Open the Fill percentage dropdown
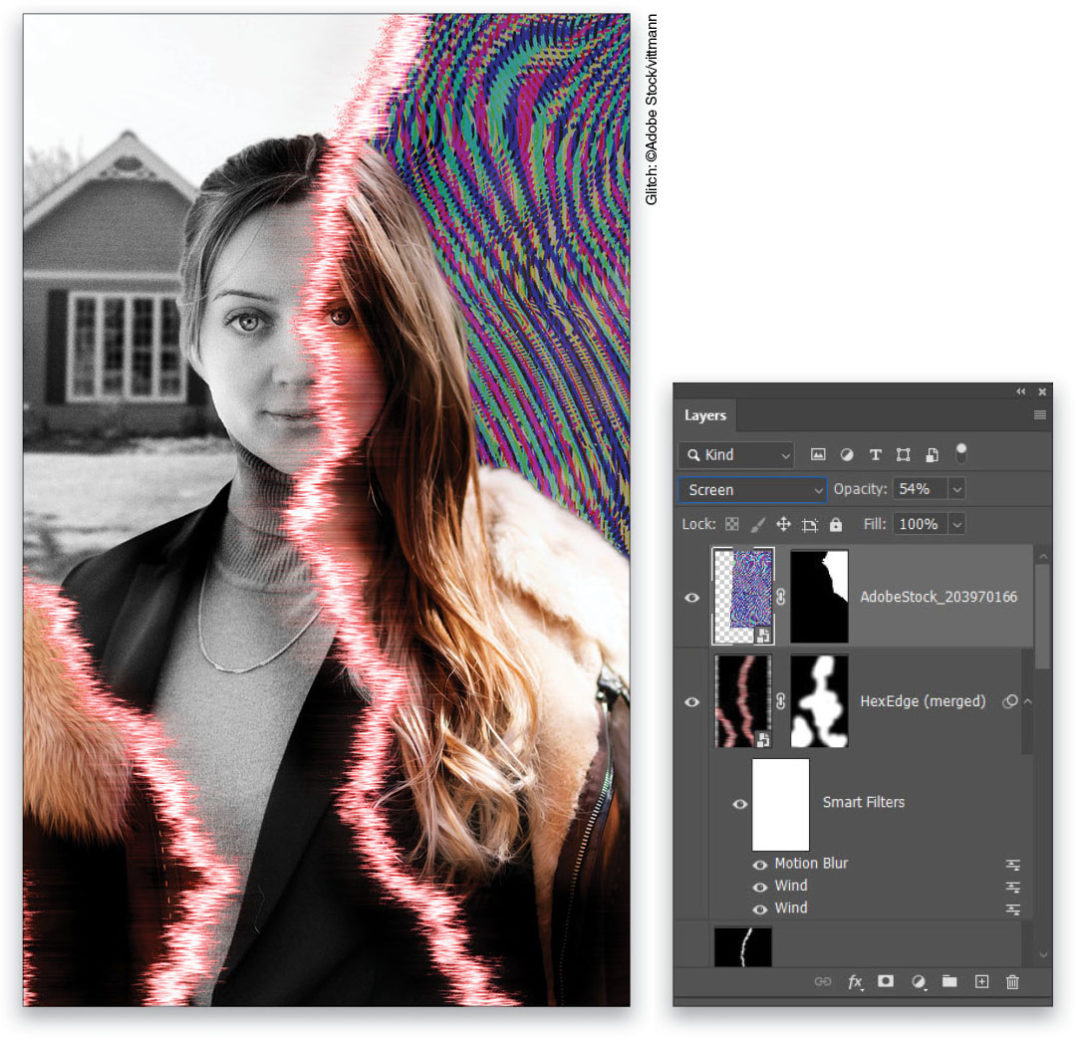The image size is (1080, 1038). pos(955,523)
